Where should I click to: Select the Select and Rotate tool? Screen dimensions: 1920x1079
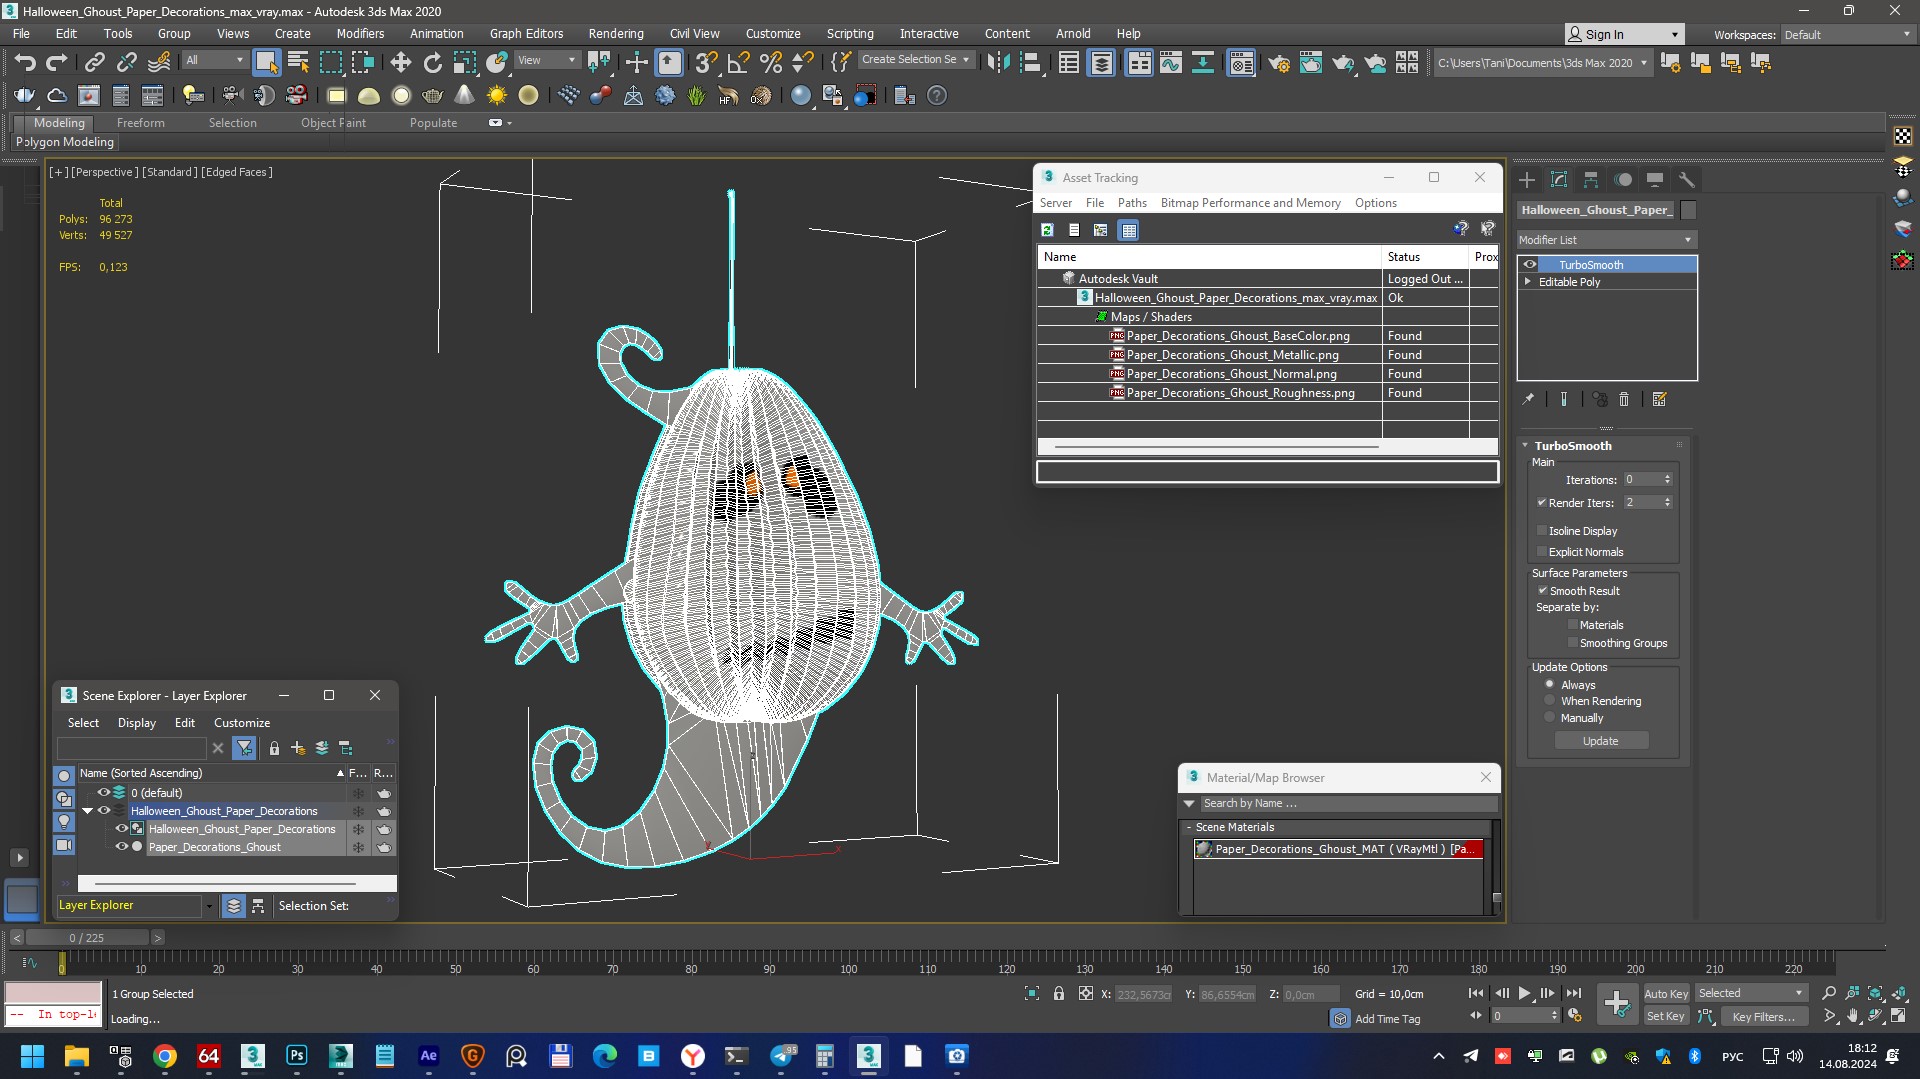(432, 63)
